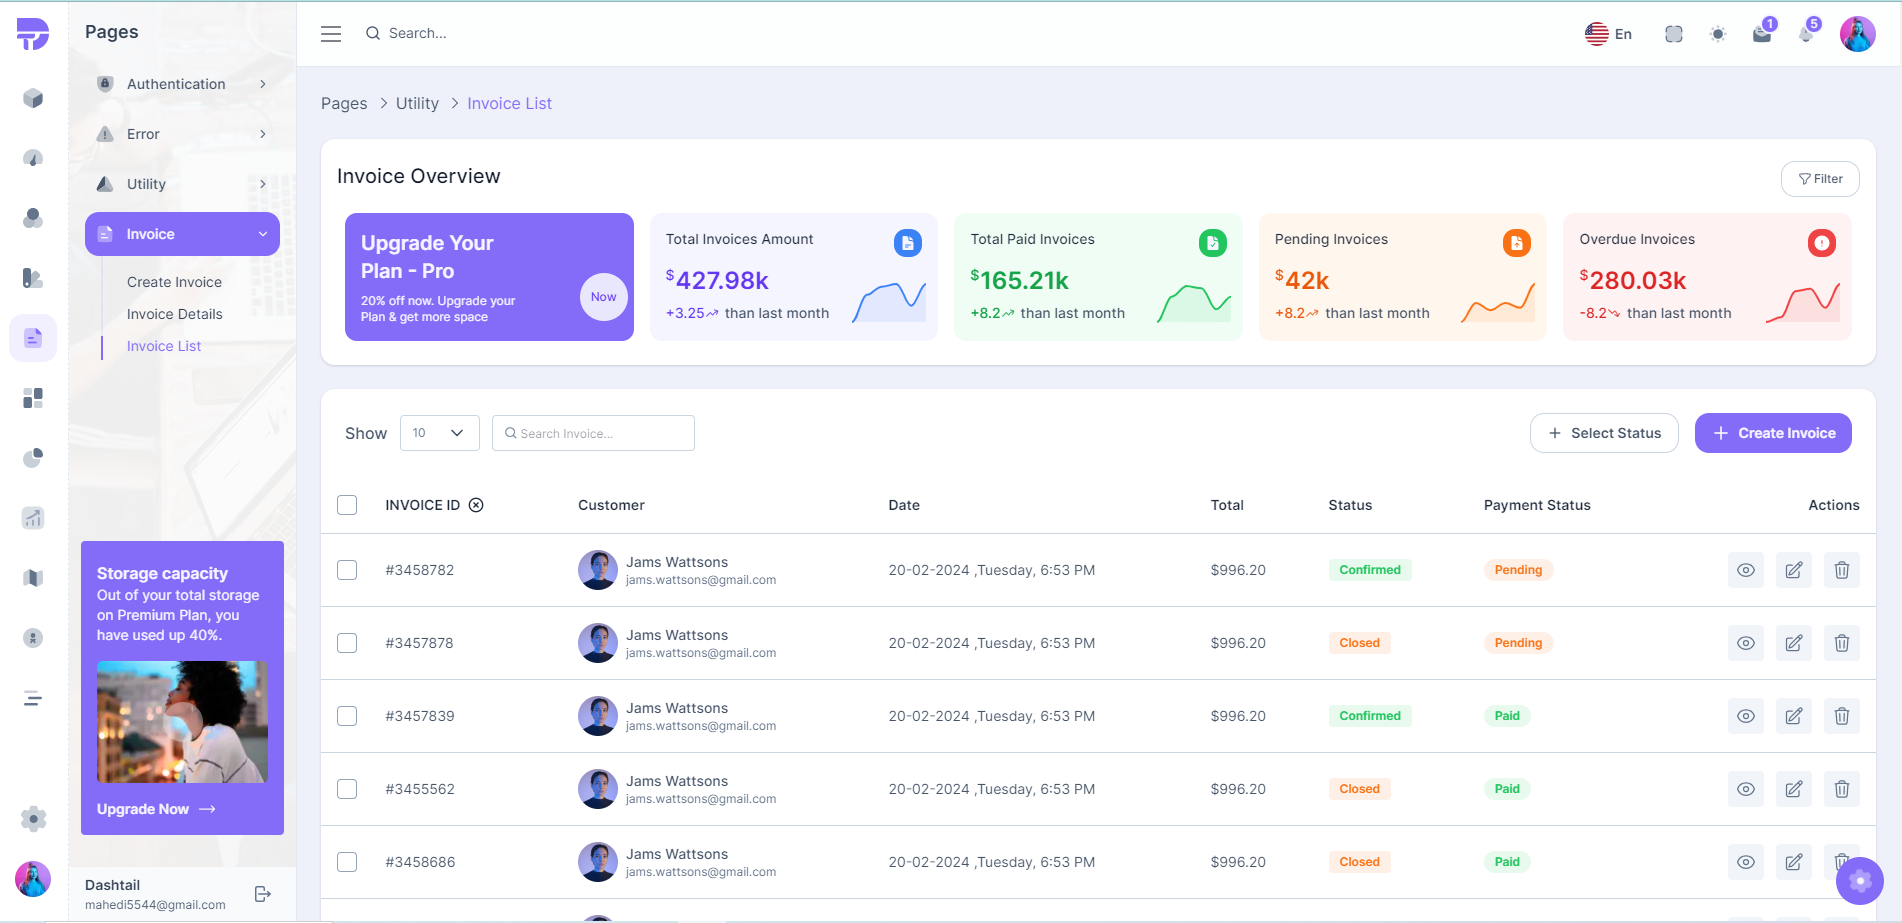Open the Select Status dropdown

tap(1604, 432)
